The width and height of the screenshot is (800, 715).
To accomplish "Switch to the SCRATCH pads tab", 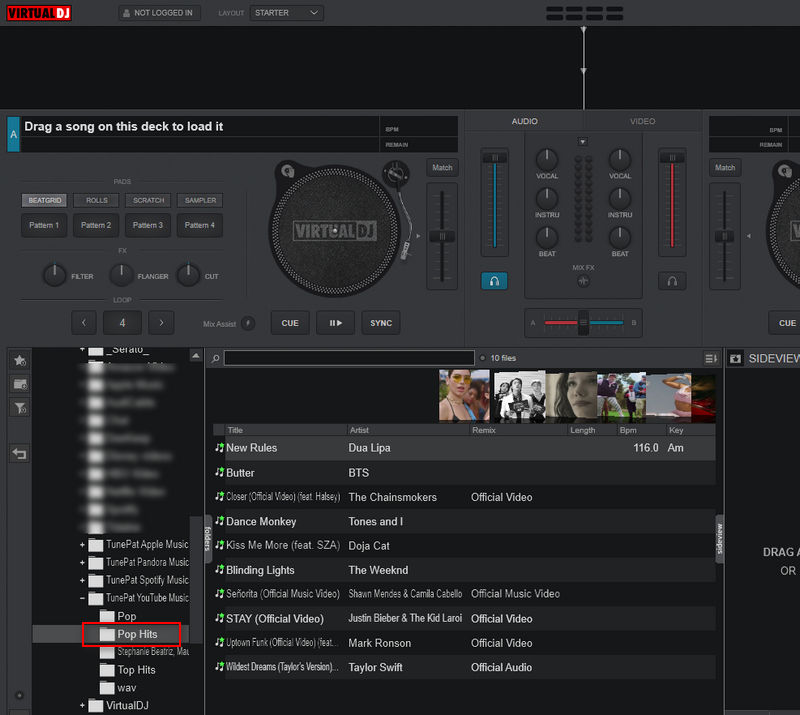I will point(147,200).
